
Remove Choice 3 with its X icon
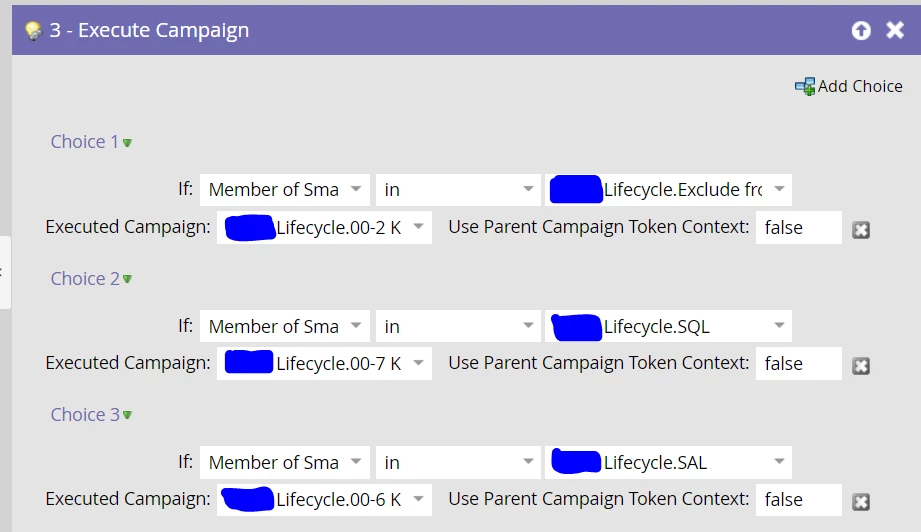860,502
